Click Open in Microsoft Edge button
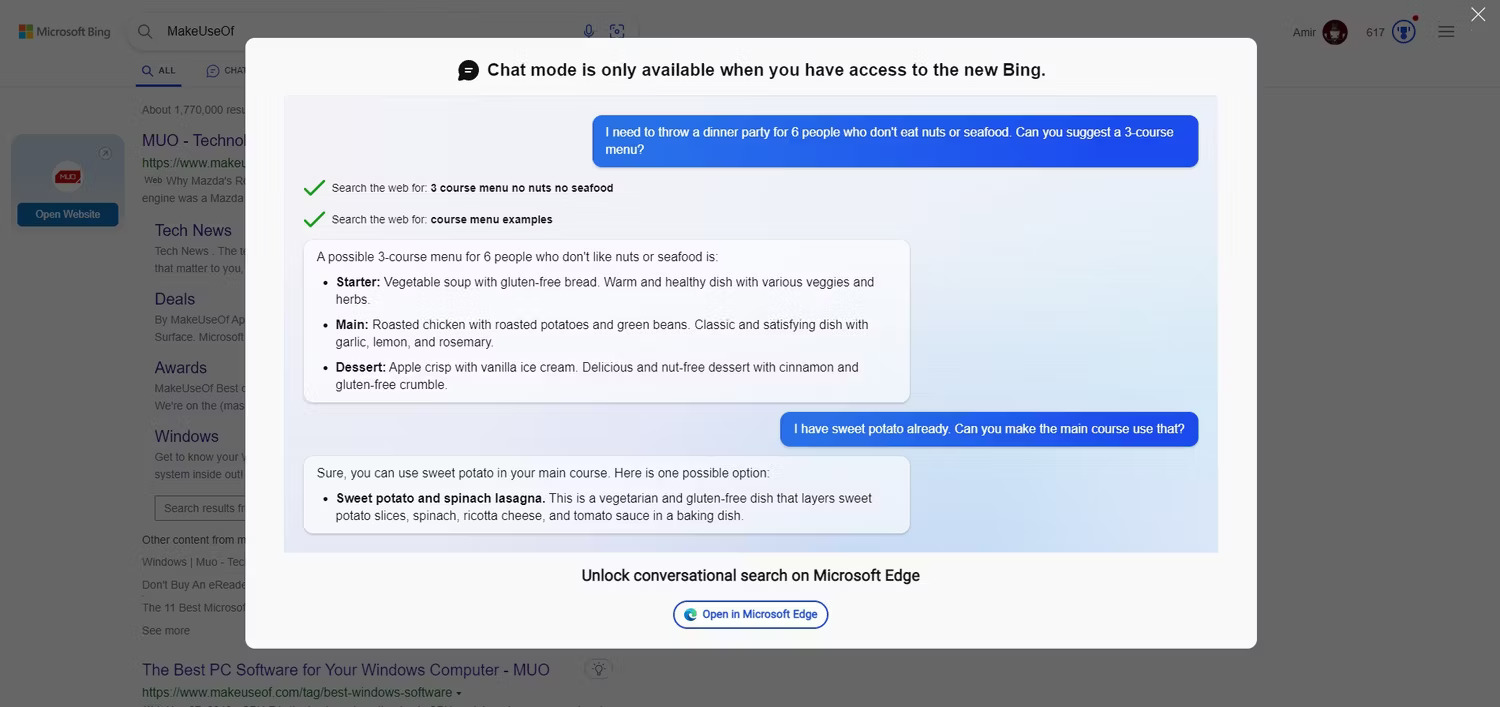 pos(751,614)
